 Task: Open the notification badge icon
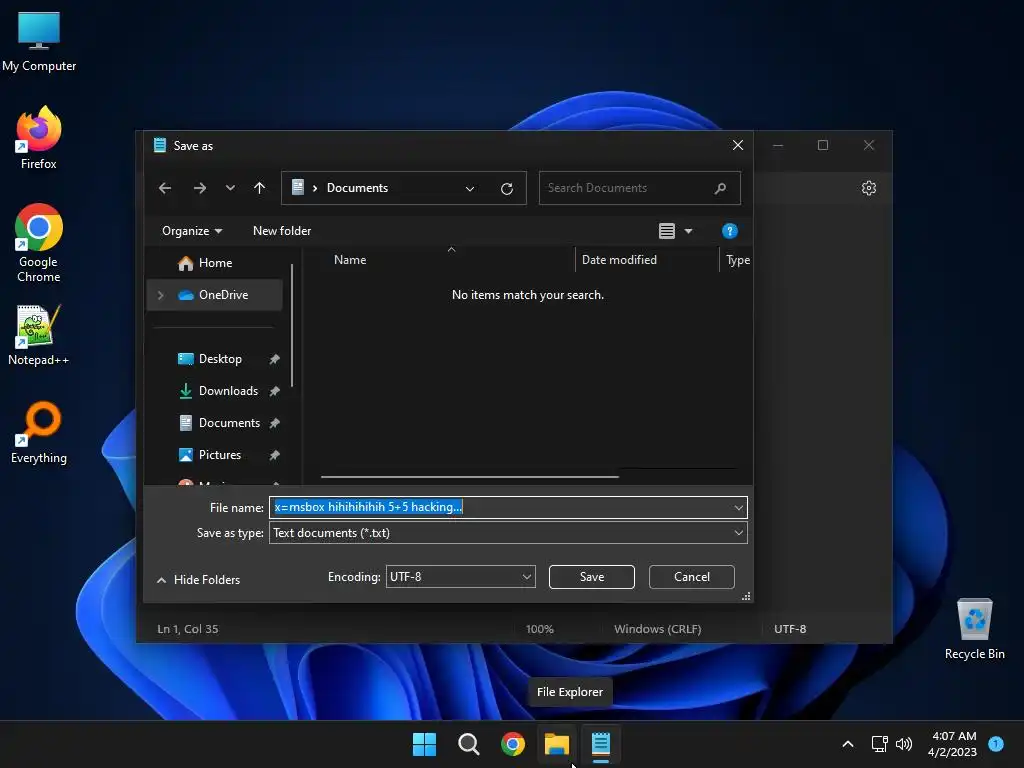996,743
